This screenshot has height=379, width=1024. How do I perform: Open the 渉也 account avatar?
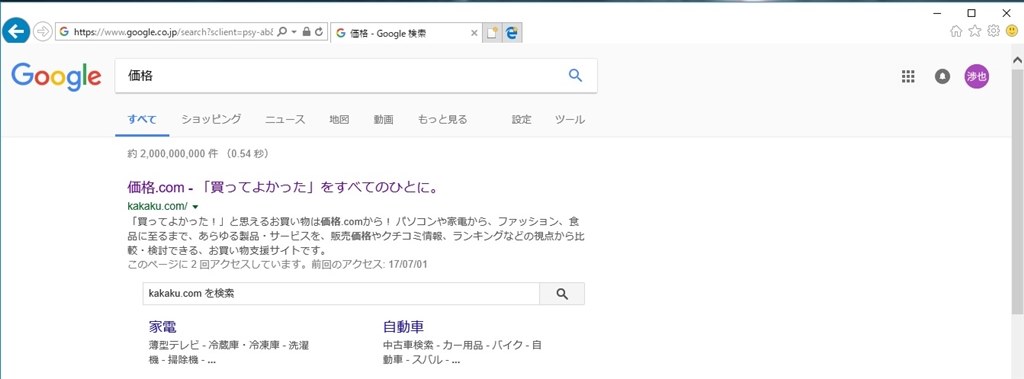click(x=977, y=76)
